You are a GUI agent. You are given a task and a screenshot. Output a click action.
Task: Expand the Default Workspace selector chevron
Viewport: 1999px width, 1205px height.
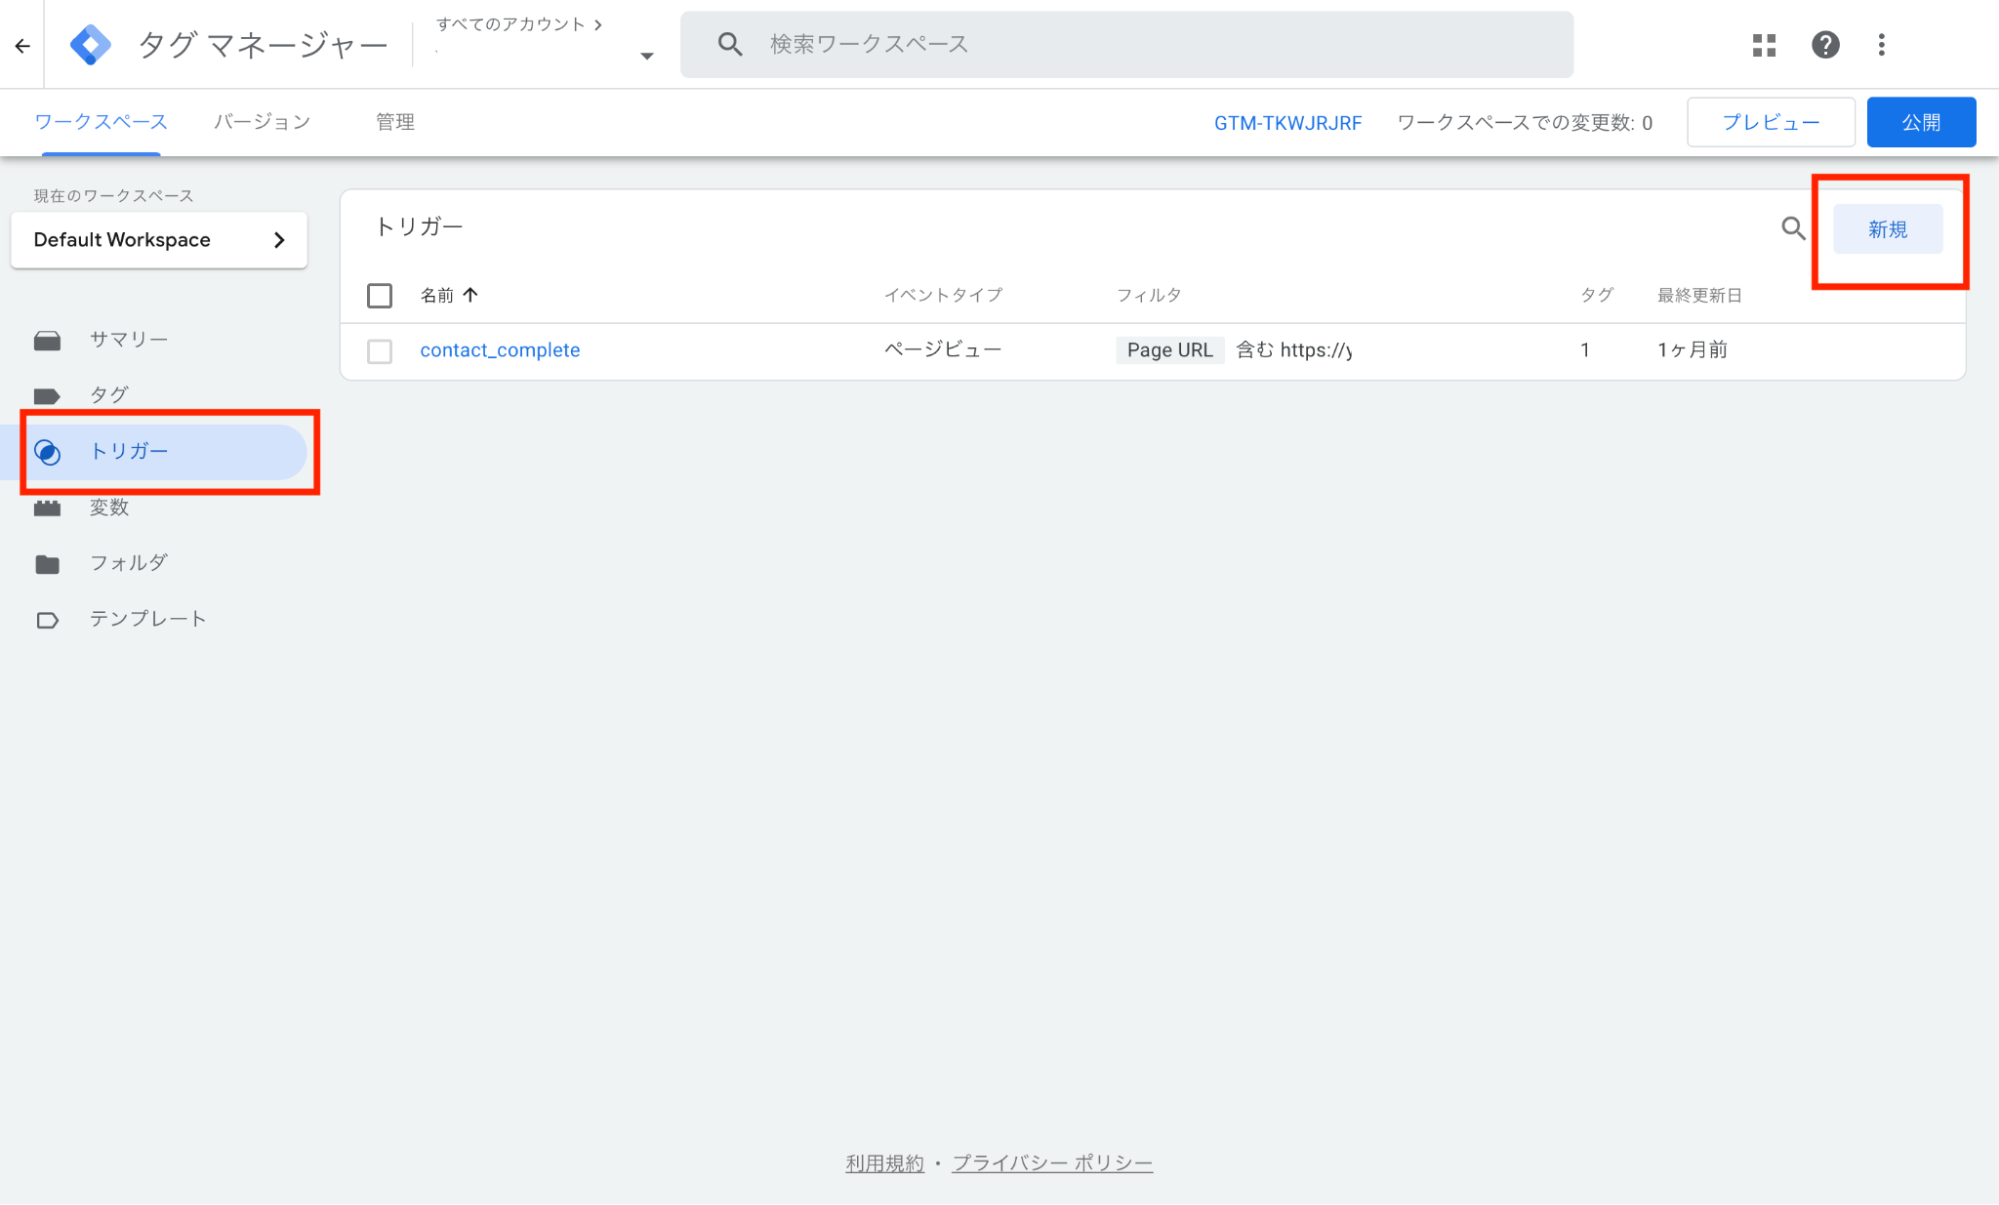tap(279, 240)
